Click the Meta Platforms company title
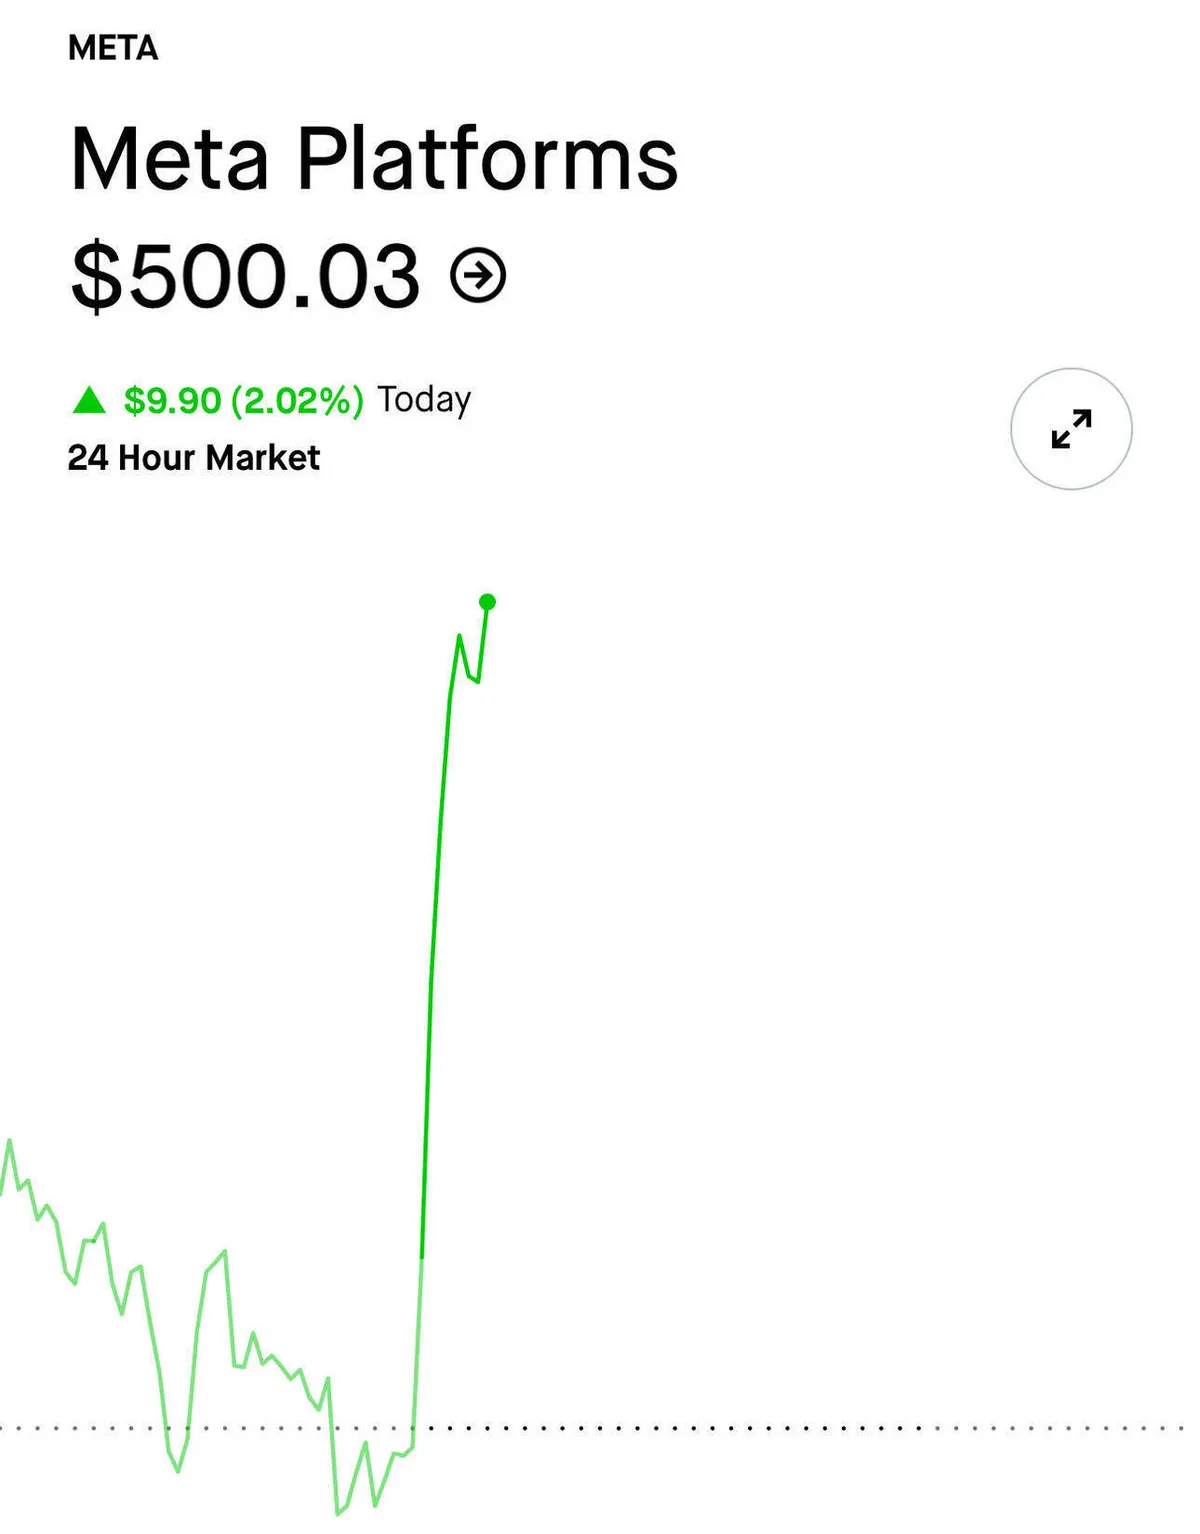Screen dimensions: 1200x1534 click(x=374, y=158)
